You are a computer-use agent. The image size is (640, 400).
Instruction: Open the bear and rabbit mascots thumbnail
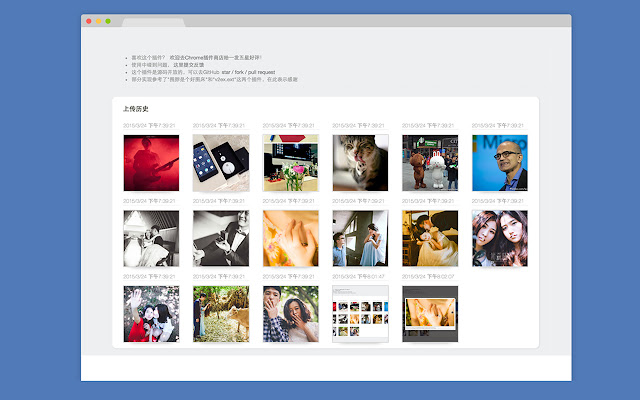coord(430,163)
